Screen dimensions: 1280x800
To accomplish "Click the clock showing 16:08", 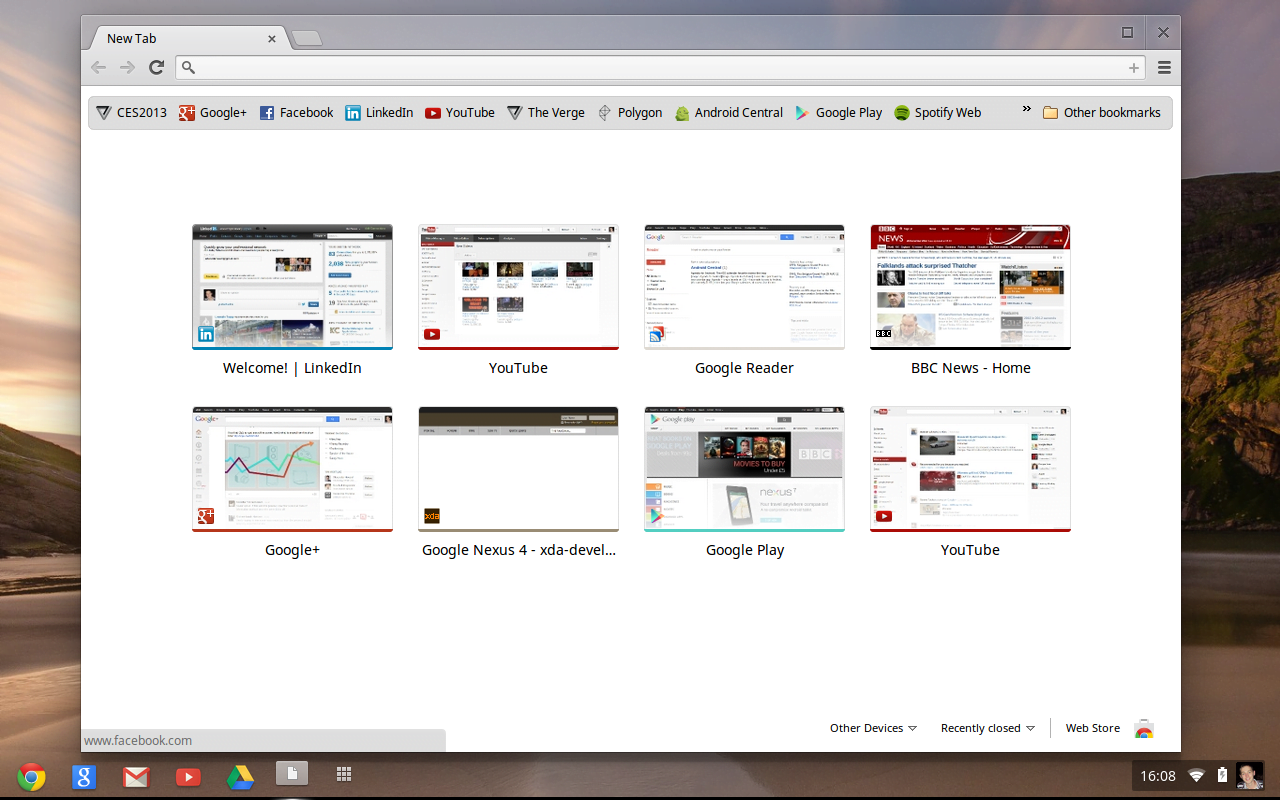I will coord(1158,776).
